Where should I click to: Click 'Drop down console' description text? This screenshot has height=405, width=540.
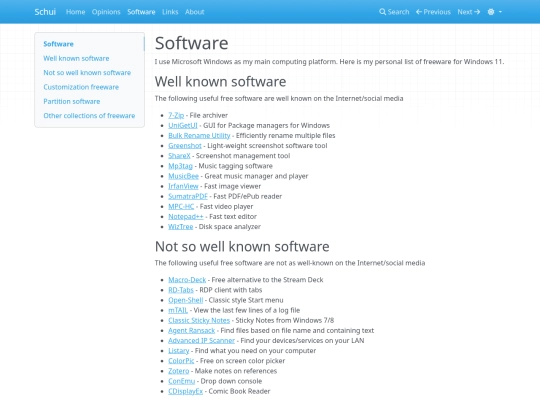(x=231, y=381)
